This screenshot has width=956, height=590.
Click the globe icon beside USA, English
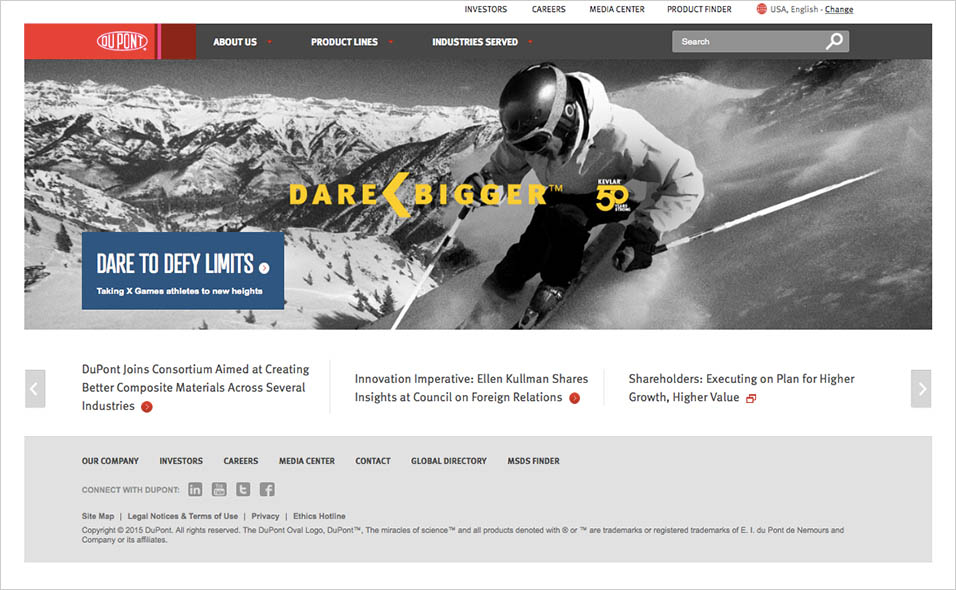pos(762,9)
